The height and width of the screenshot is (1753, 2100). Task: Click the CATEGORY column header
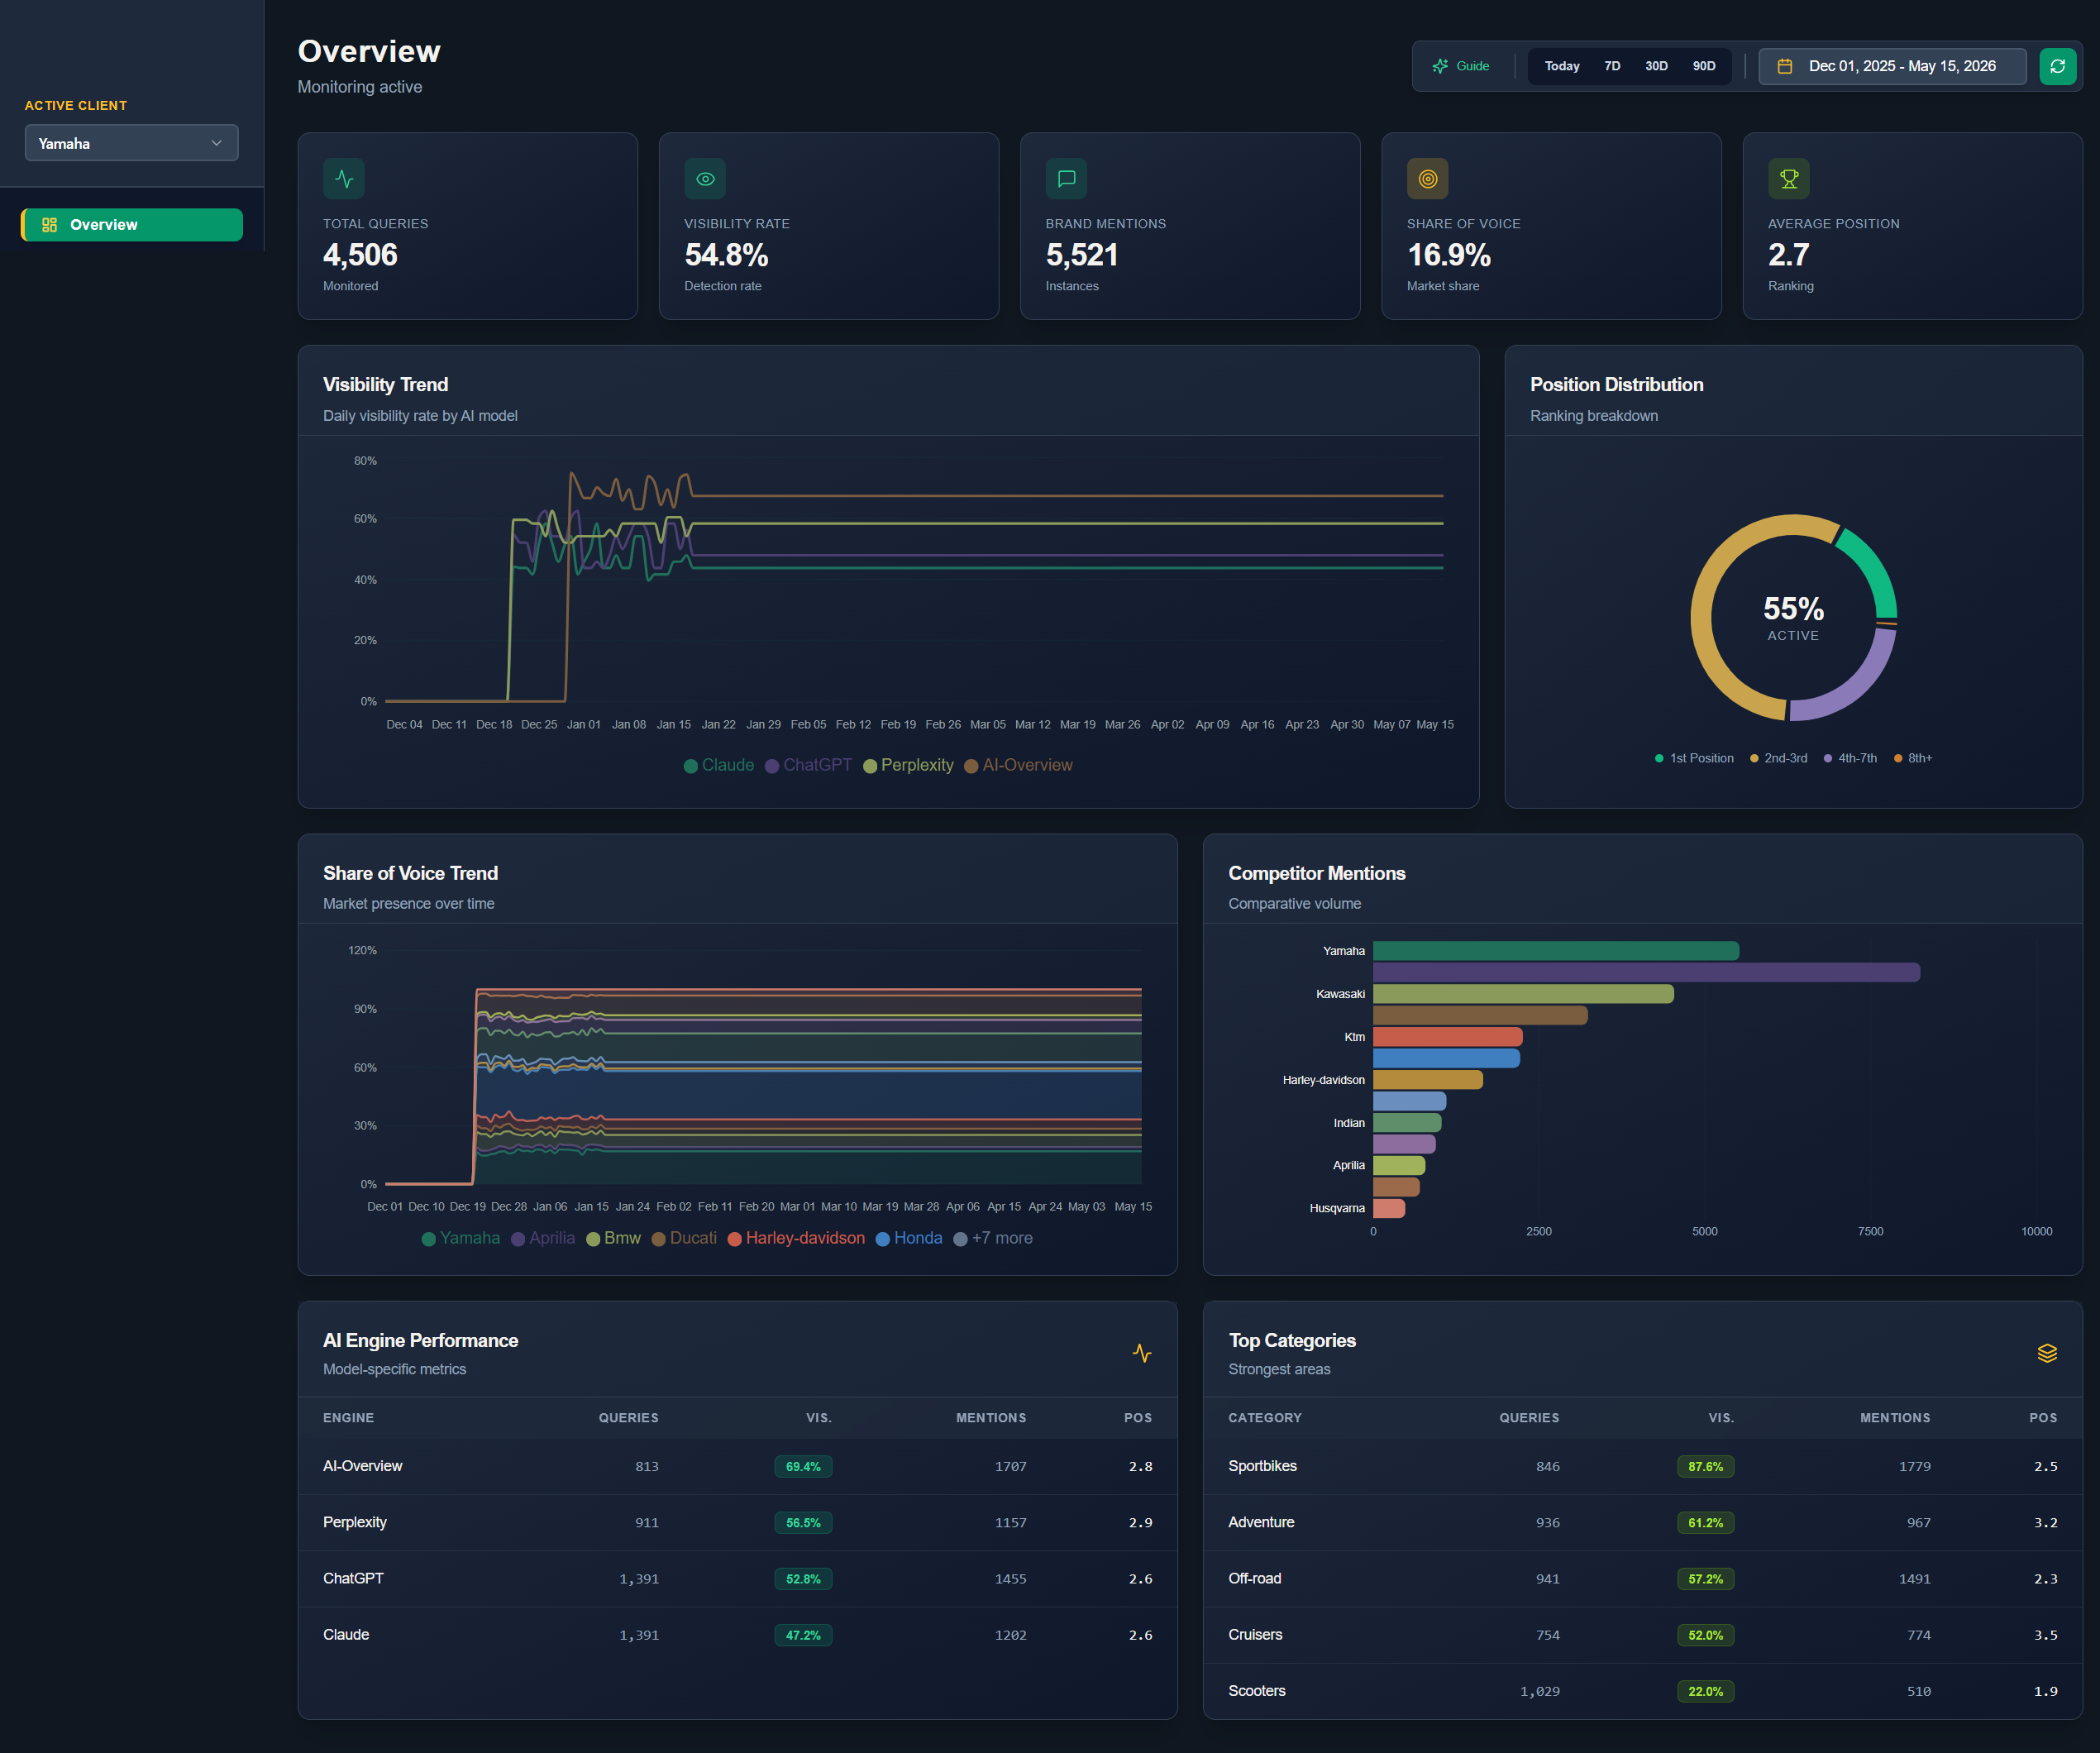1264,1417
